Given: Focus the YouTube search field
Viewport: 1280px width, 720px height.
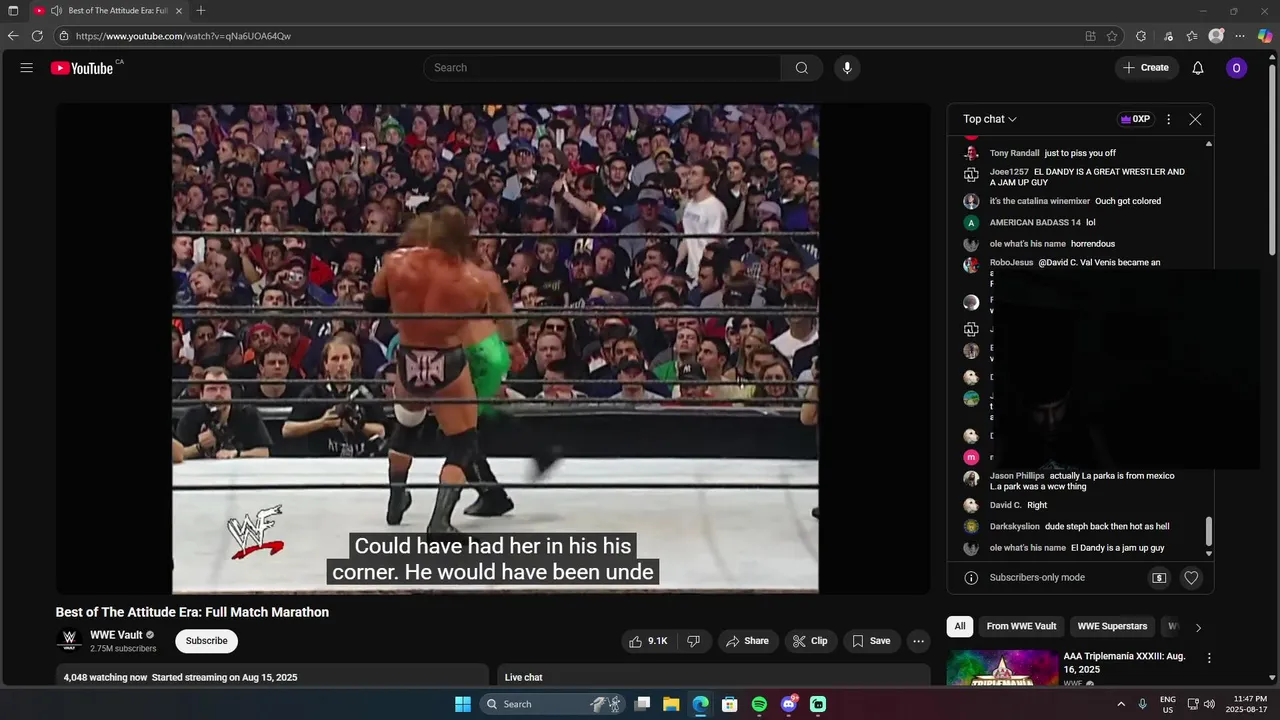Looking at the screenshot, I should click(x=604, y=68).
